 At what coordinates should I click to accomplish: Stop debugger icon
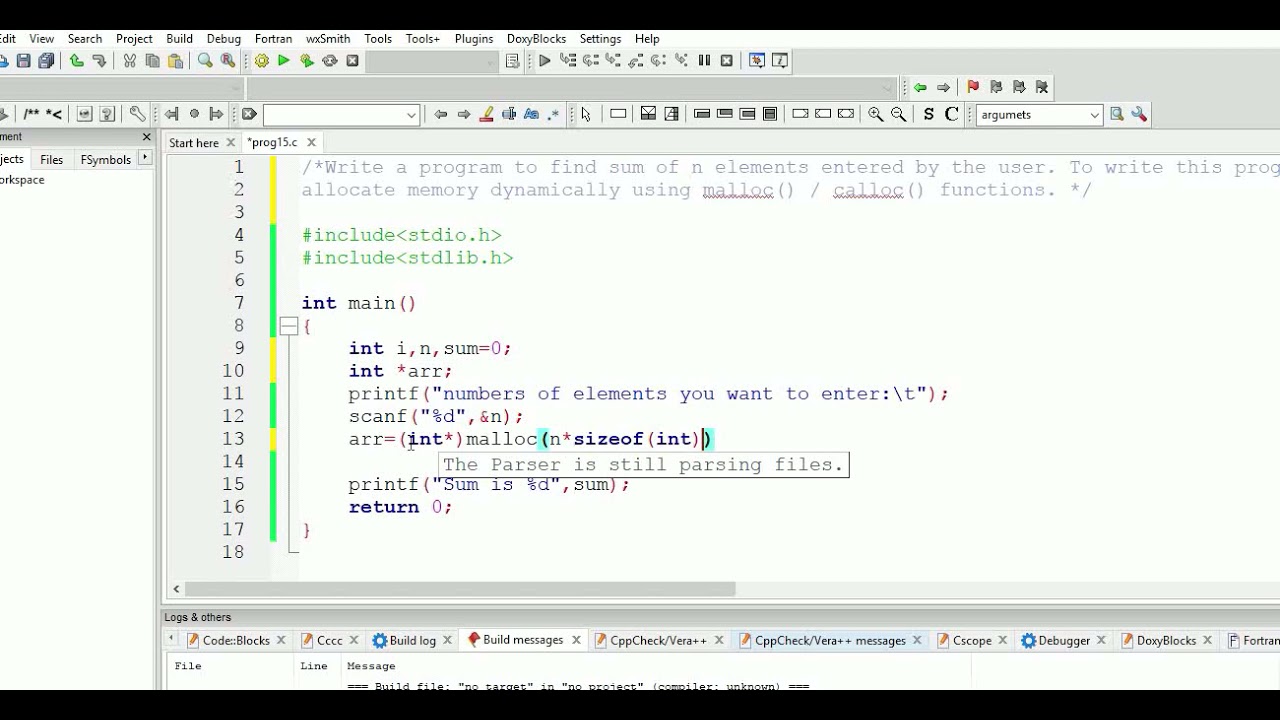tap(727, 61)
